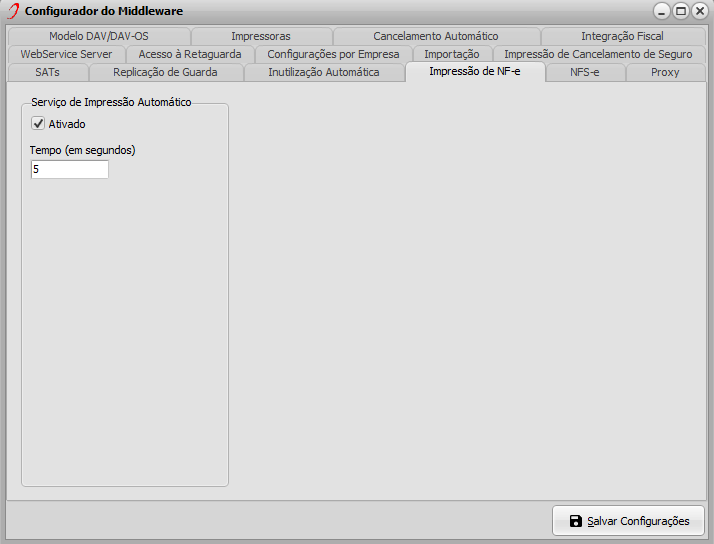Switch to the Importação tab
Screen dimensions: 714x544
pyautogui.click(x=451, y=54)
